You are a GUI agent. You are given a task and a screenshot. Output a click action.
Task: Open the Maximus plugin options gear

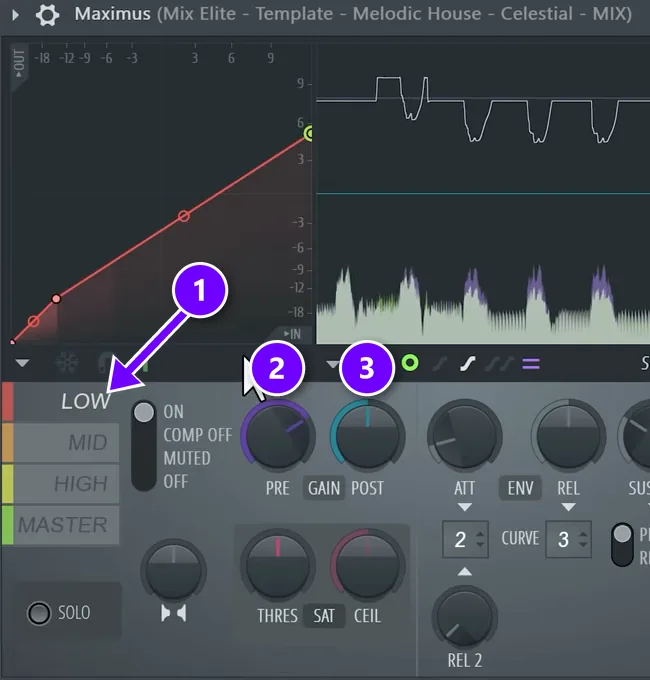point(47,15)
